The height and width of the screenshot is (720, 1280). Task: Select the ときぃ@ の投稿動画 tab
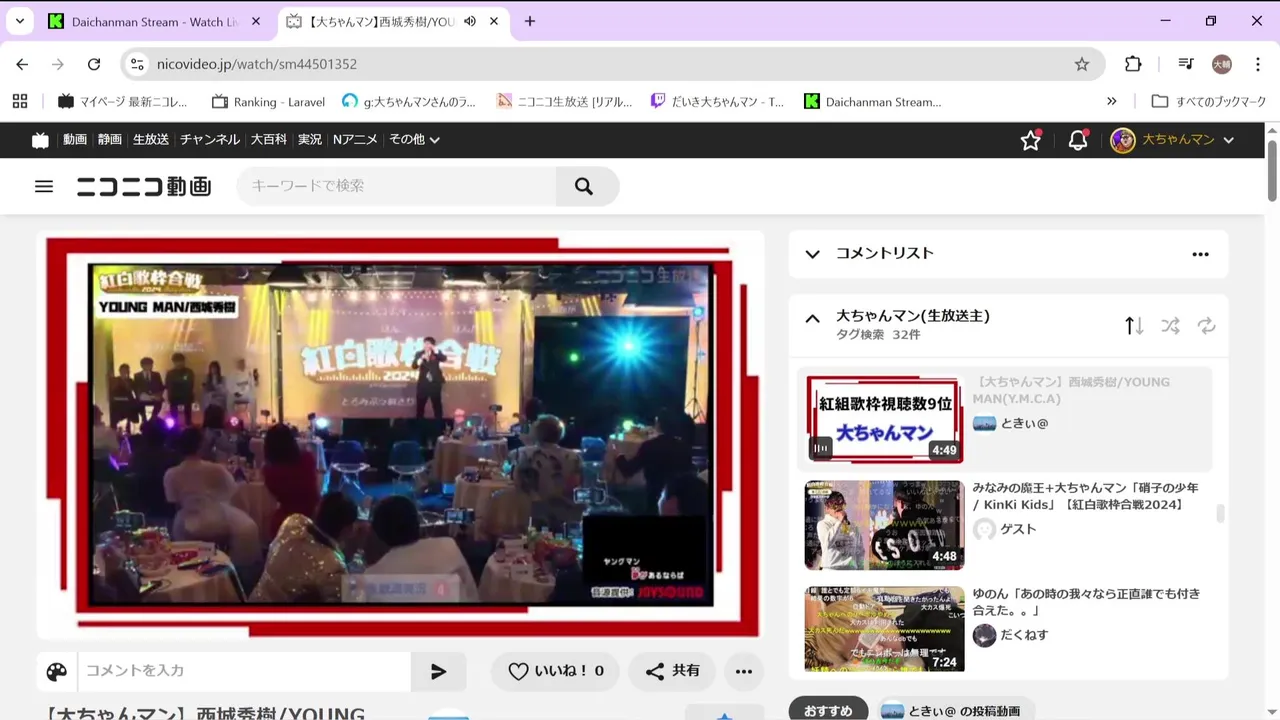pyautogui.click(x=954, y=711)
